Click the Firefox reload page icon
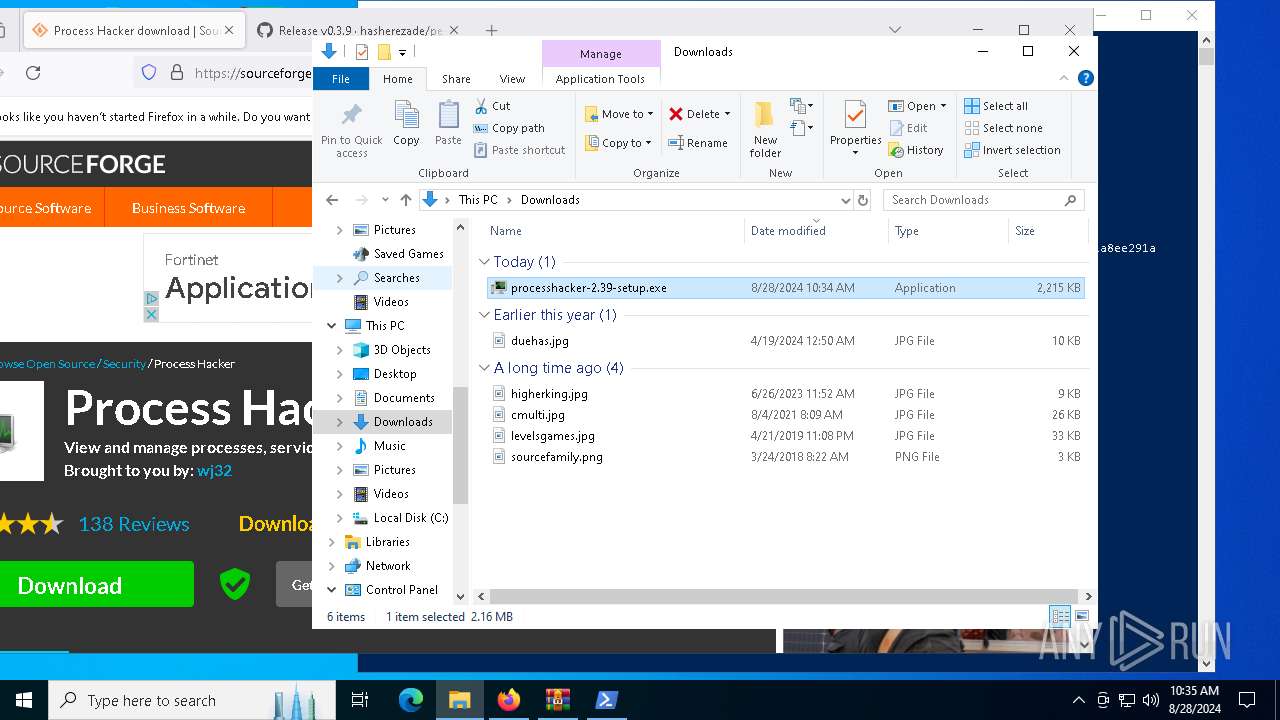The height and width of the screenshot is (720, 1280). tap(33, 72)
